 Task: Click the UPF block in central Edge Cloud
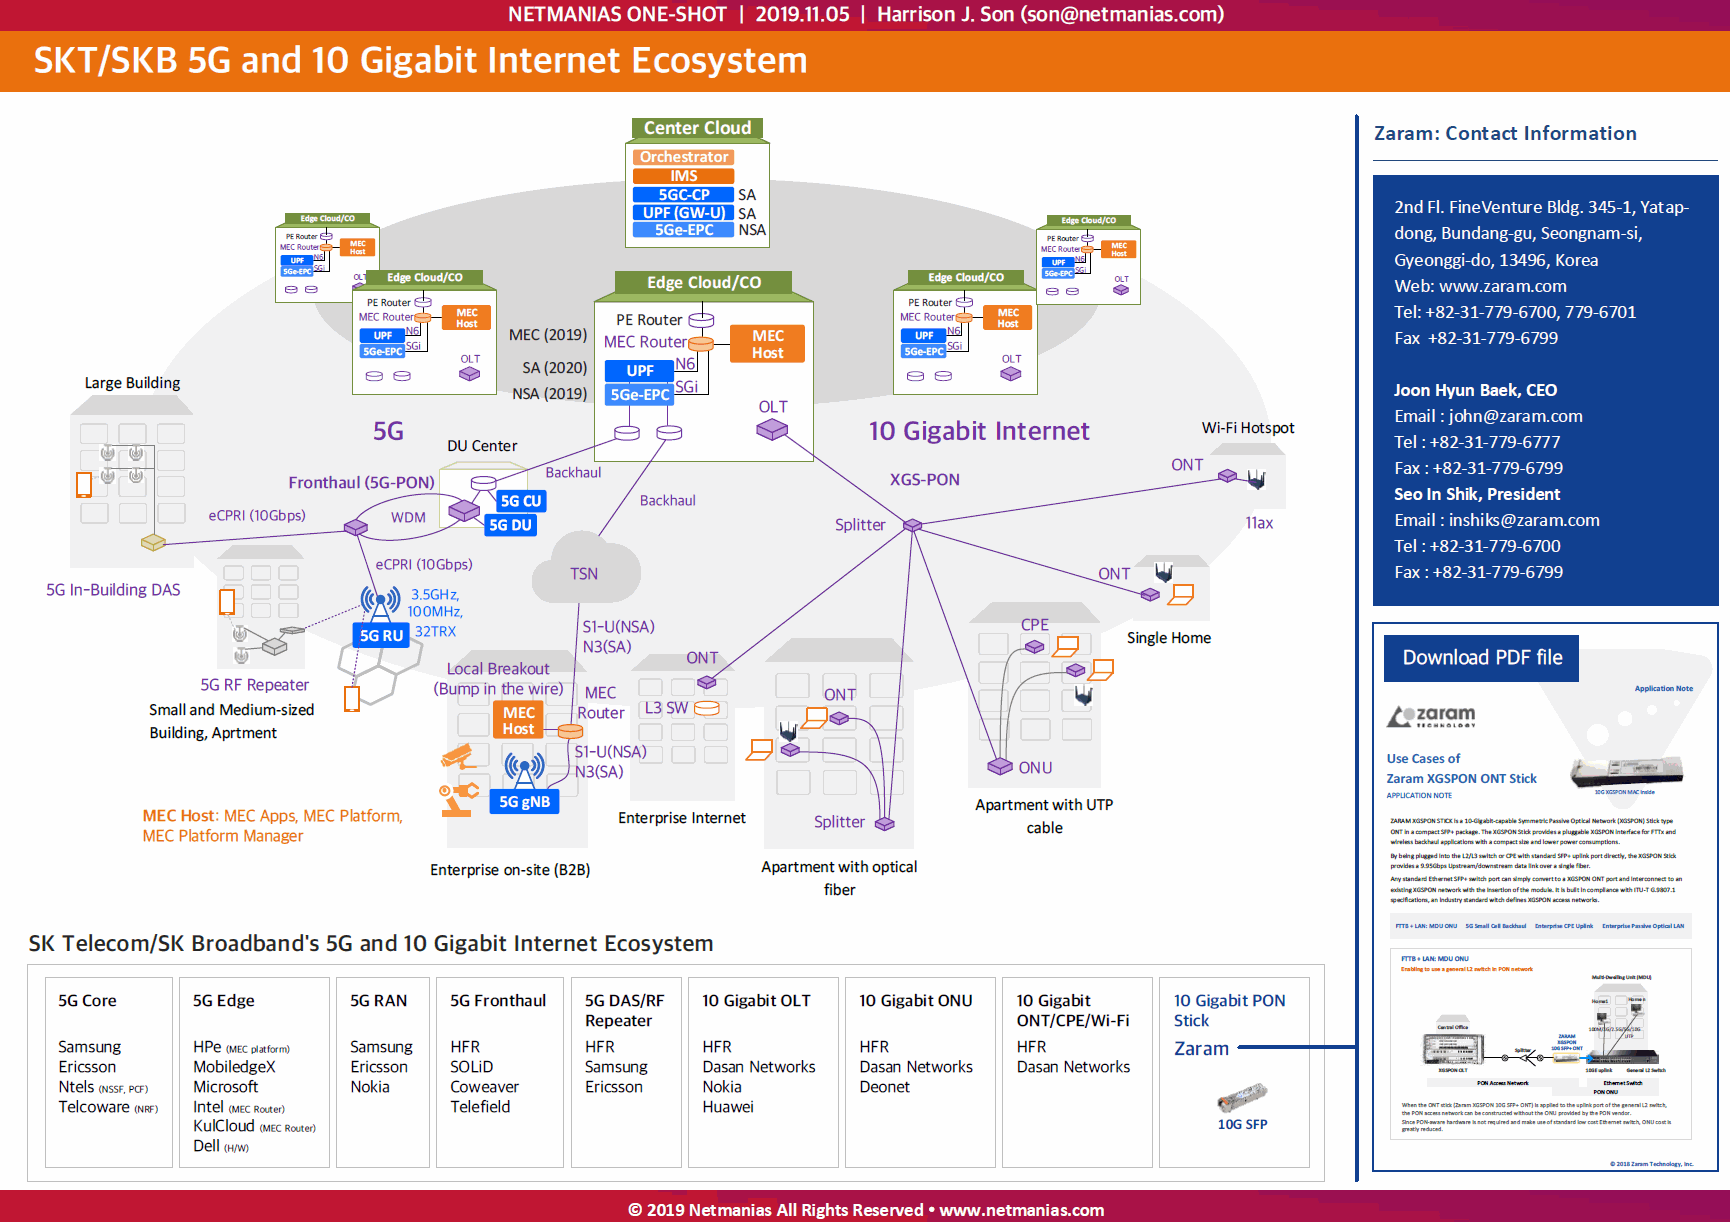tap(640, 371)
